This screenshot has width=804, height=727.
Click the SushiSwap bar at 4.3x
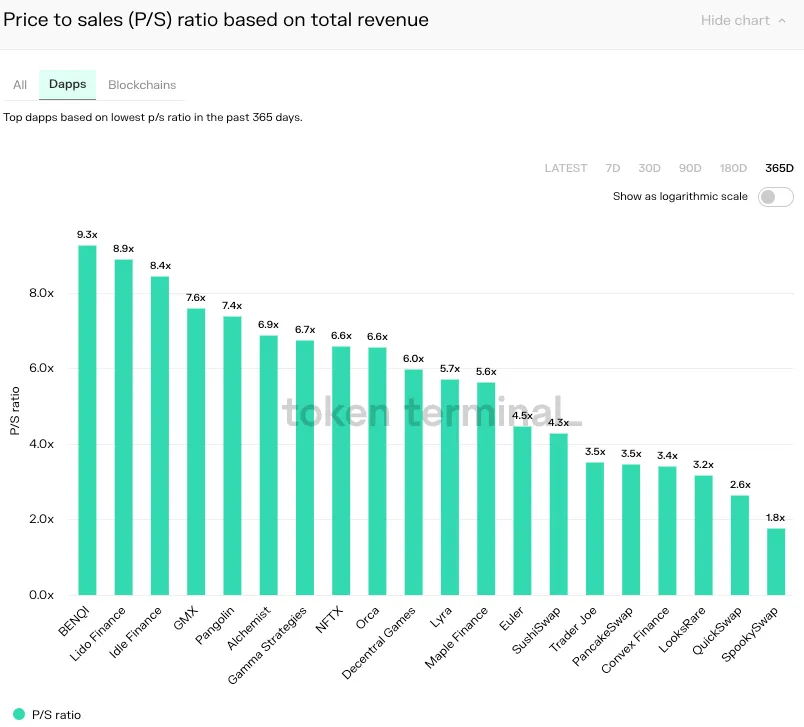tap(559, 514)
